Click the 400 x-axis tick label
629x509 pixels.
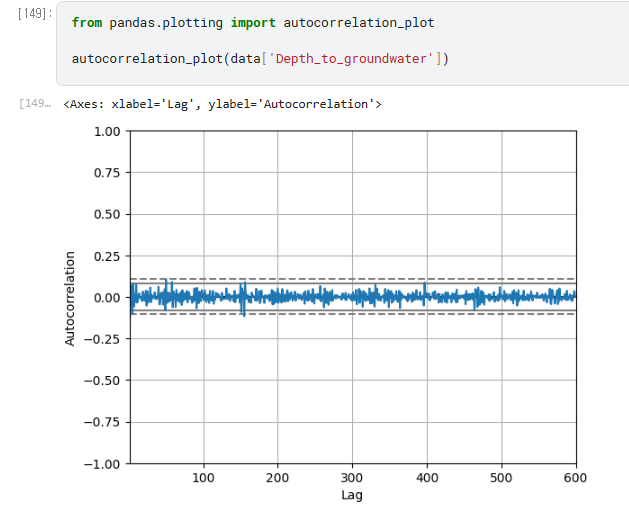pyautogui.click(x=427, y=478)
